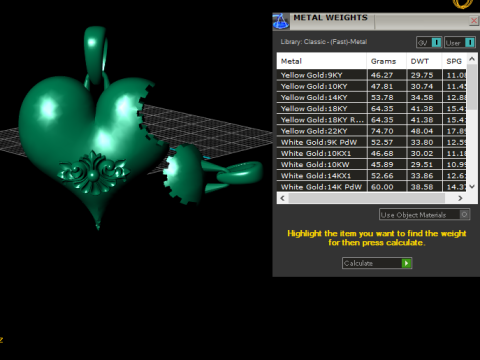This screenshot has width=480, height=360.
Task: Click the SPG column header
Action: point(454,61)
